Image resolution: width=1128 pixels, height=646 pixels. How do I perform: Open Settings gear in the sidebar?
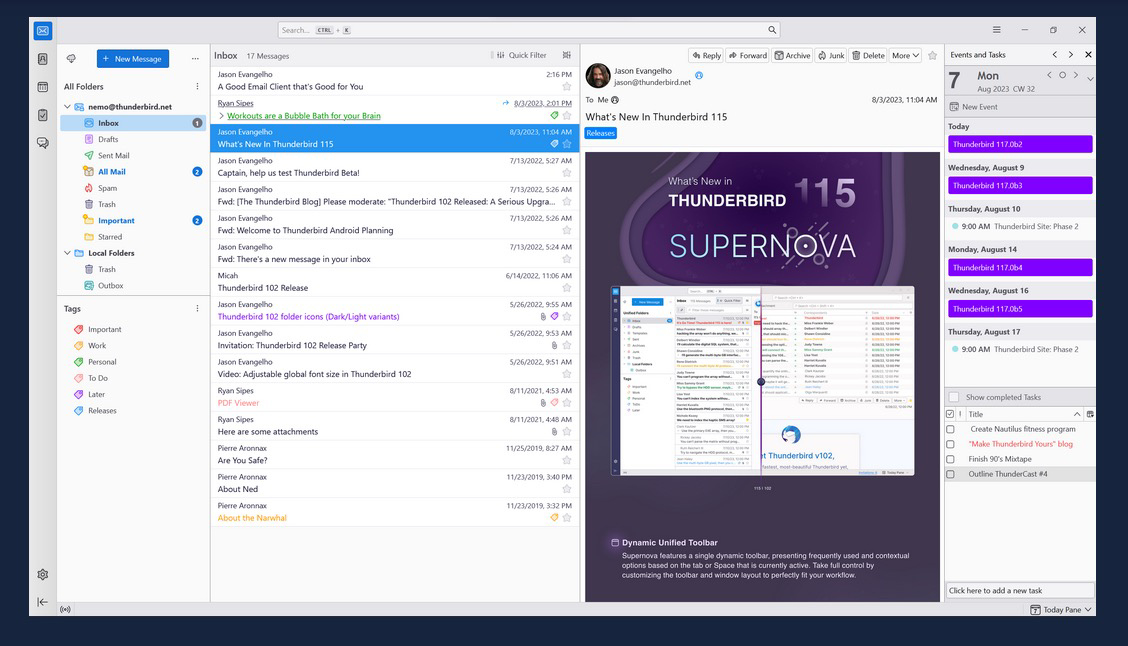click(x=42, y=575)
